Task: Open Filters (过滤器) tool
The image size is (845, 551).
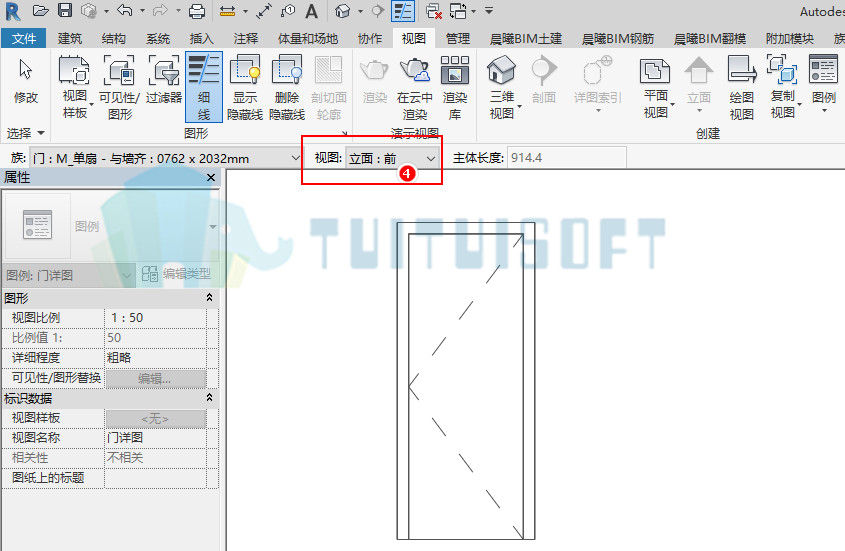Action: [164, 81]
